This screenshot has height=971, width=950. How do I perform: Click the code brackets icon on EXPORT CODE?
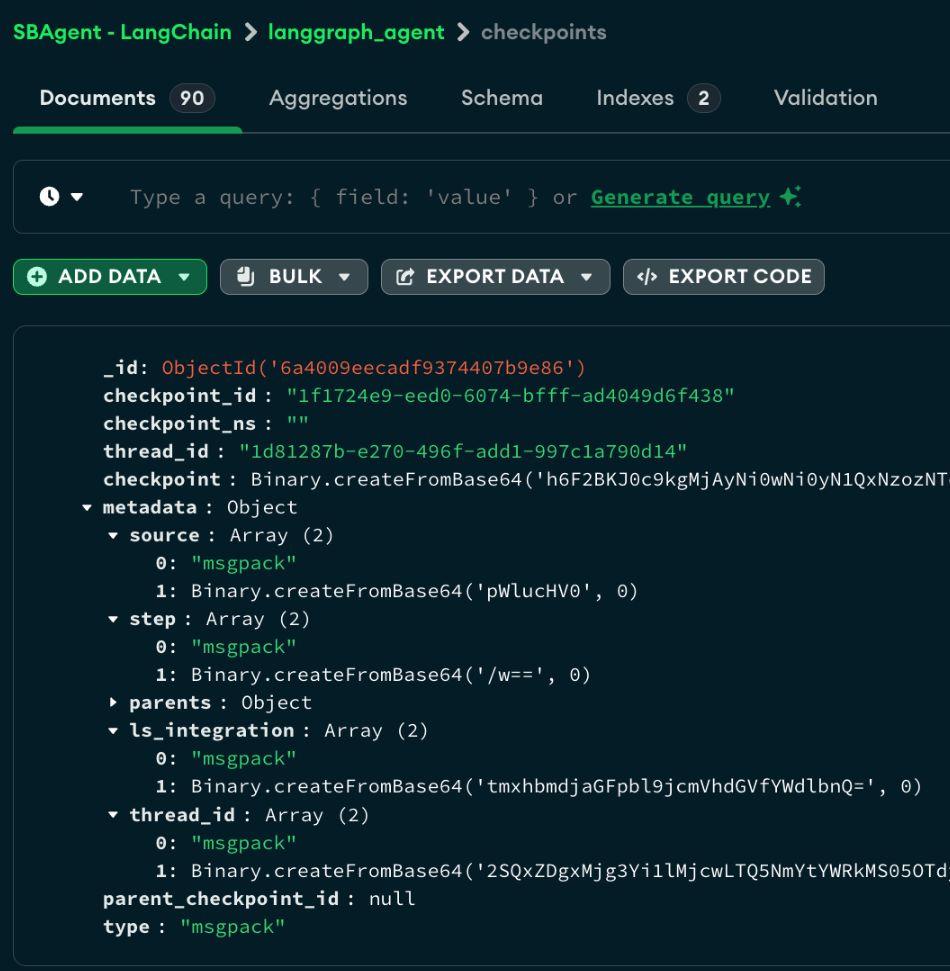647,277
